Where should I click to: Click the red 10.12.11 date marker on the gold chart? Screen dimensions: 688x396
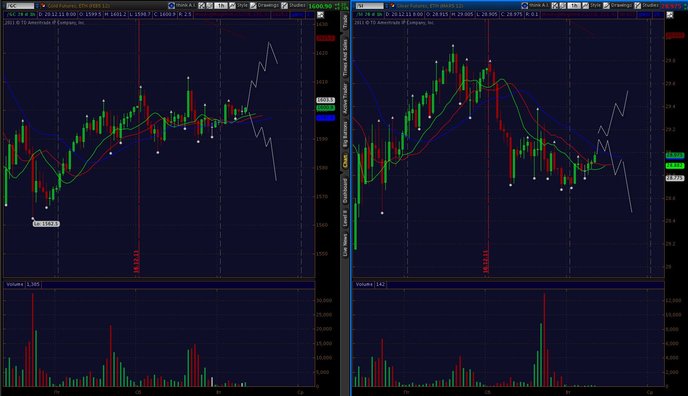136,261
